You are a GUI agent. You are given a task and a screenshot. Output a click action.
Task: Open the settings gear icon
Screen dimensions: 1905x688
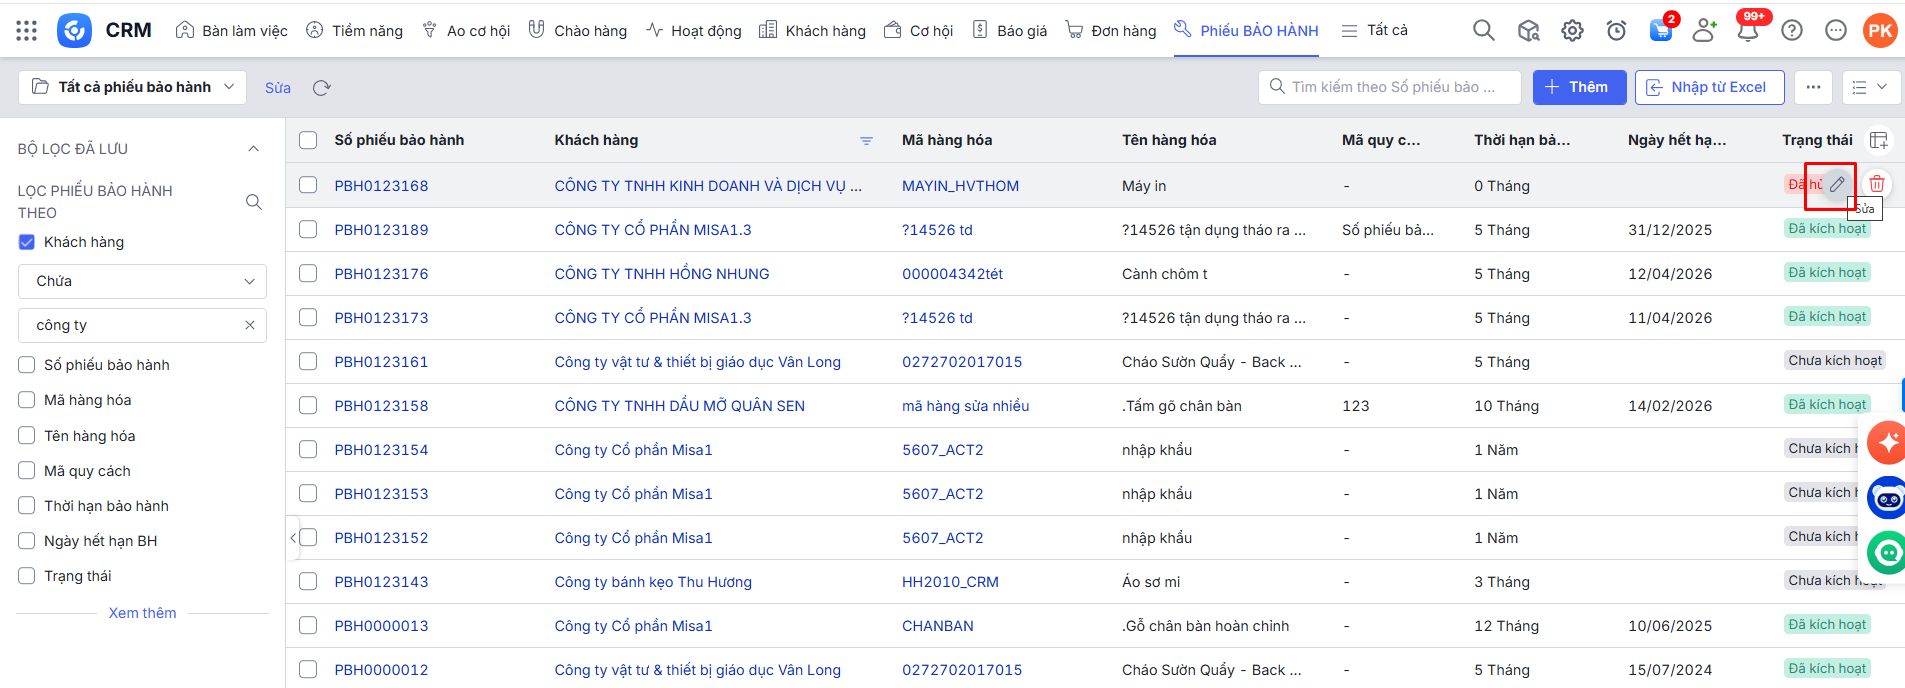coord(1572,31)
